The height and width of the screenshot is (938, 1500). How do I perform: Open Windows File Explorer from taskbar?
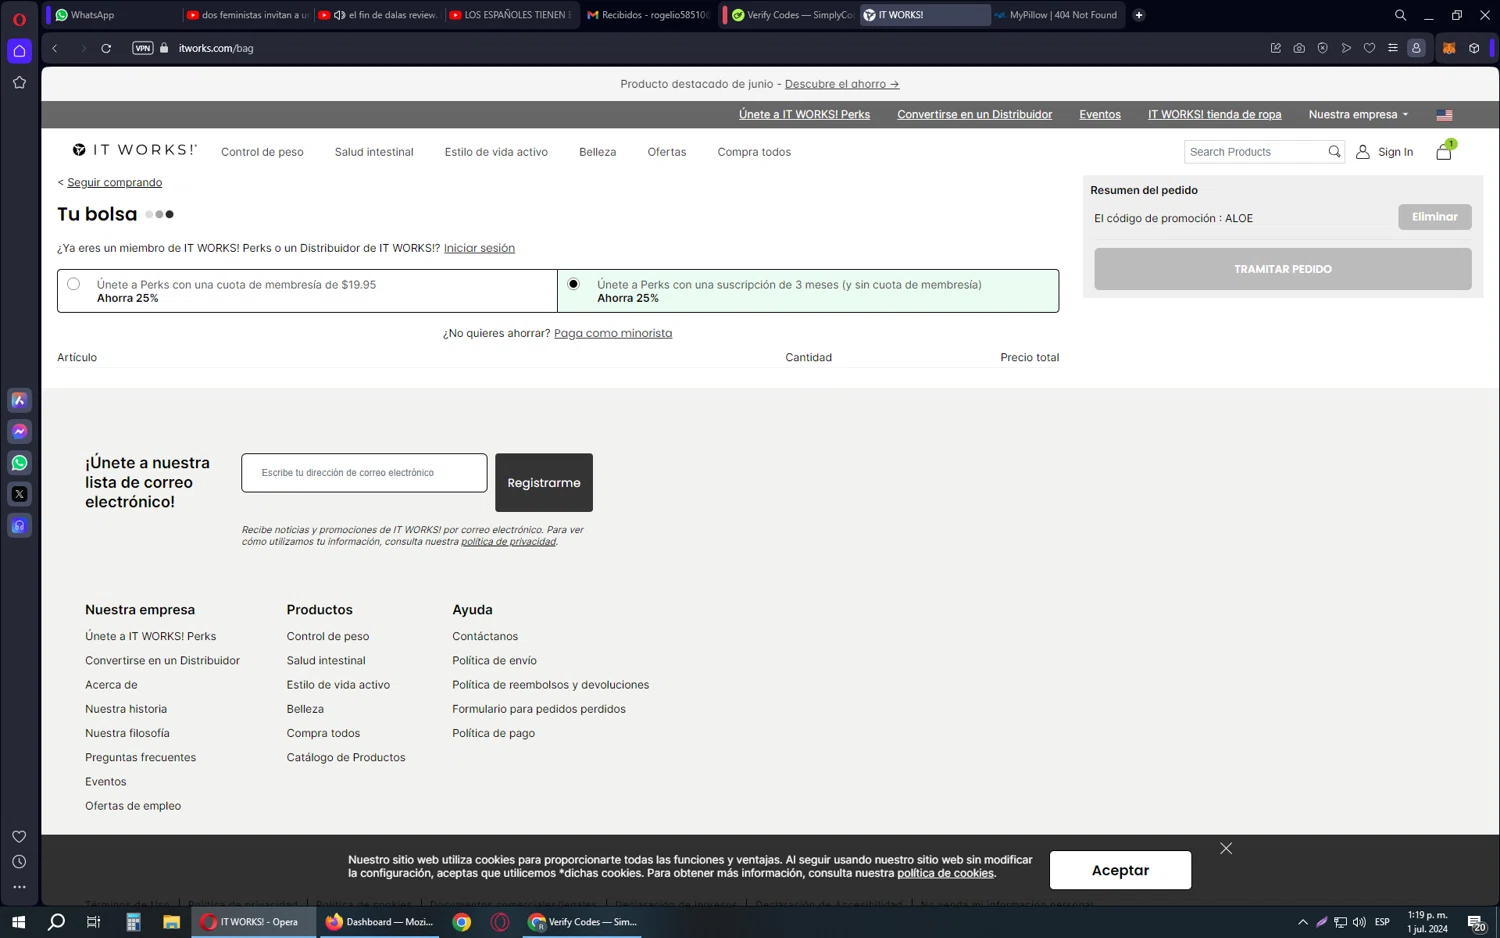[x=171, y=922]
